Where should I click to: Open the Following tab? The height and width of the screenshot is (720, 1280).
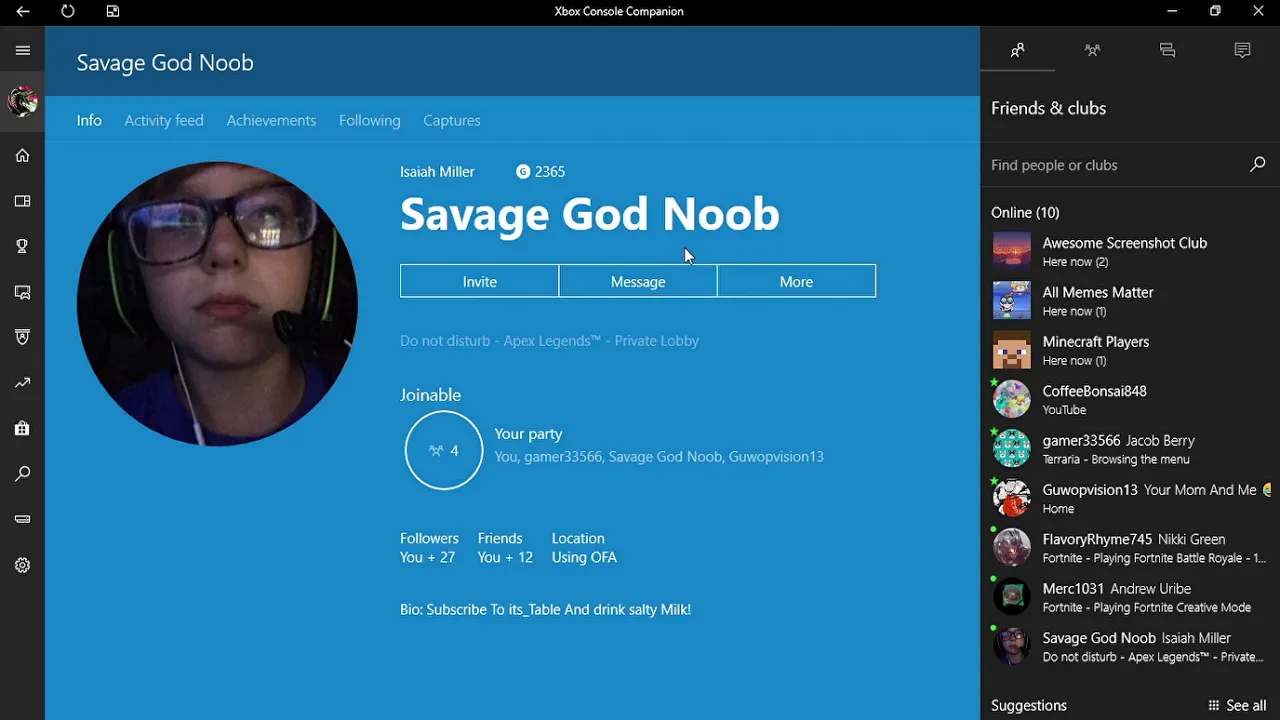coord(369,120)
